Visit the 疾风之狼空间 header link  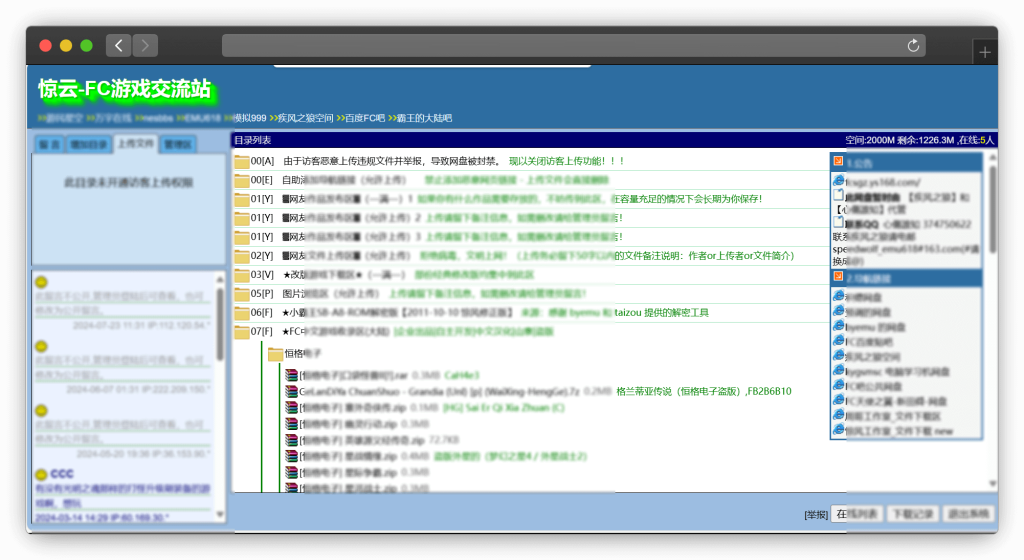(x=305, y=118)
